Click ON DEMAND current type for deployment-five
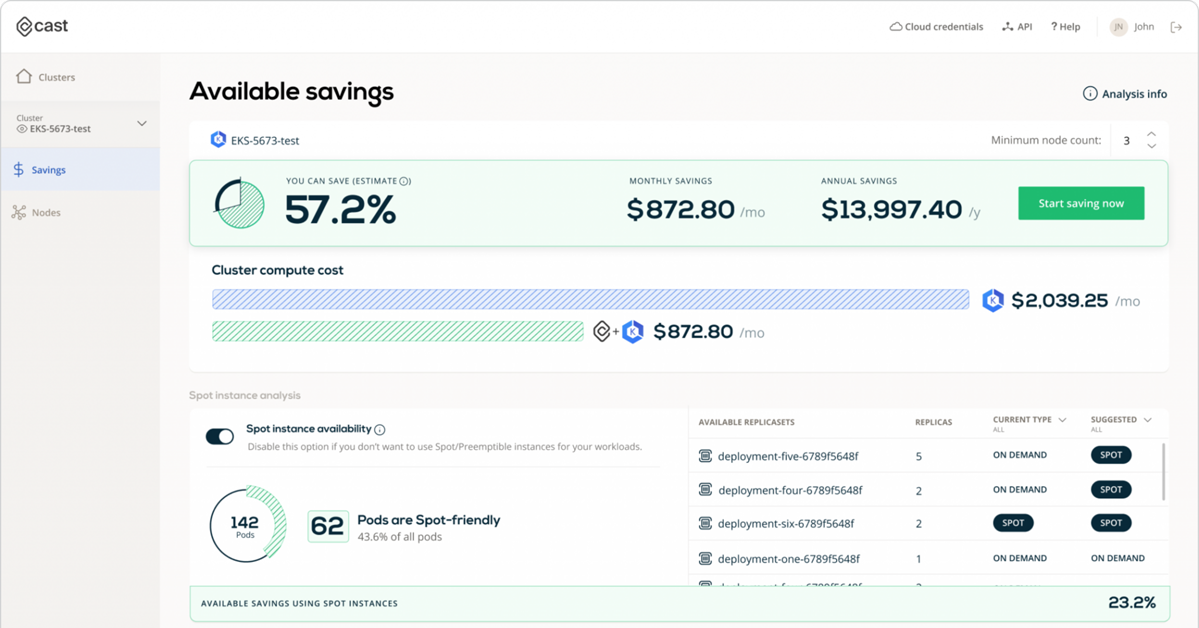 [1019, 455]
